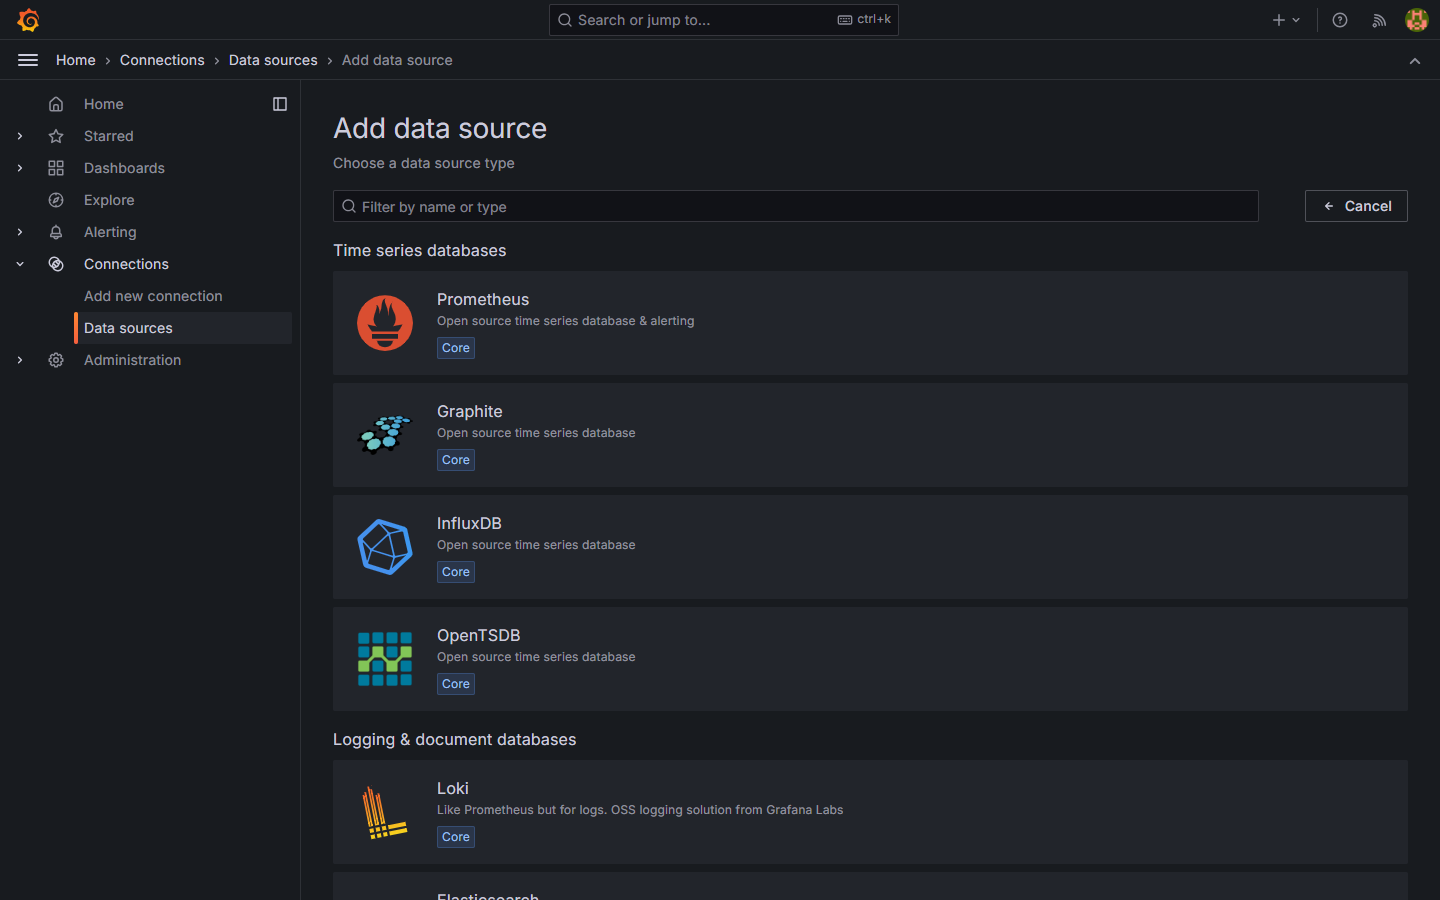Click the plus new-item icon
The height and width of the screenshot is (900, 1440).
click(1278, 20)
